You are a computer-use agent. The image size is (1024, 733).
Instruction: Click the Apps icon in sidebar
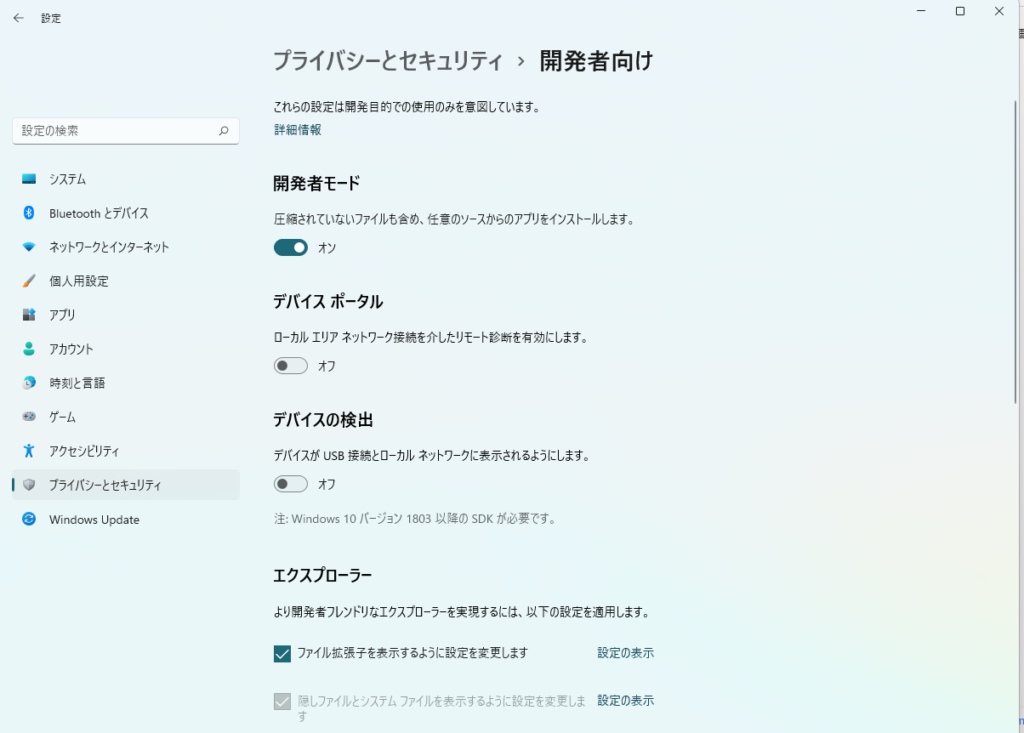tap(29, 315)
